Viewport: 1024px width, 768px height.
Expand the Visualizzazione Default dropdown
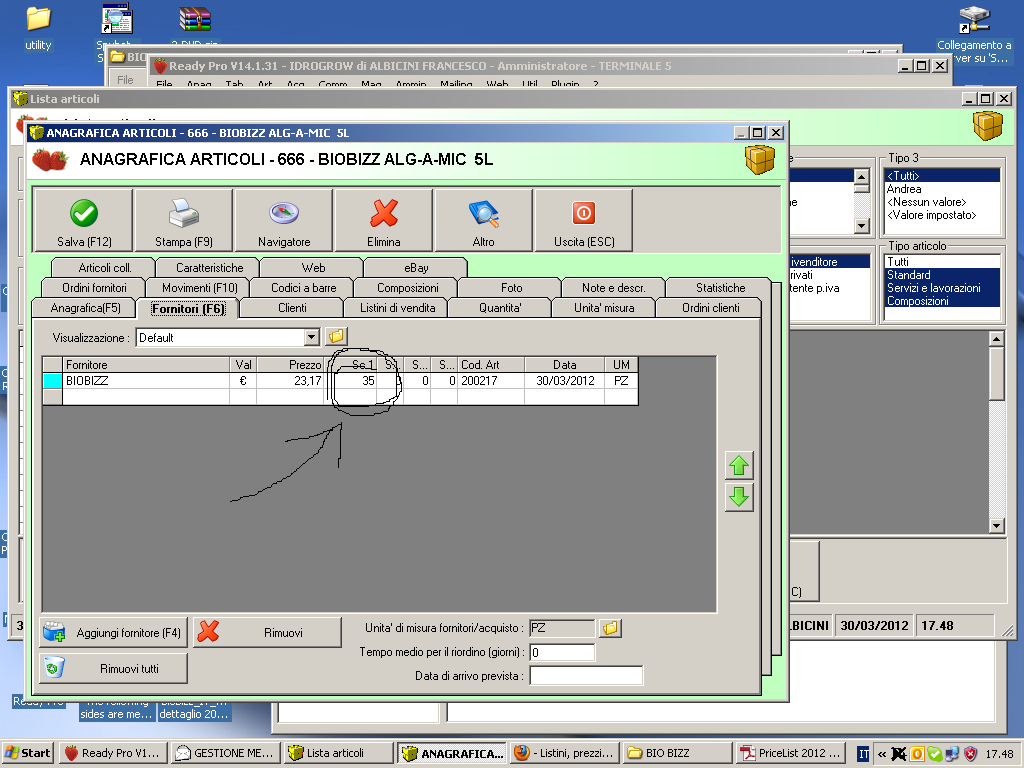pyautogui.click(x=312, y=337)
